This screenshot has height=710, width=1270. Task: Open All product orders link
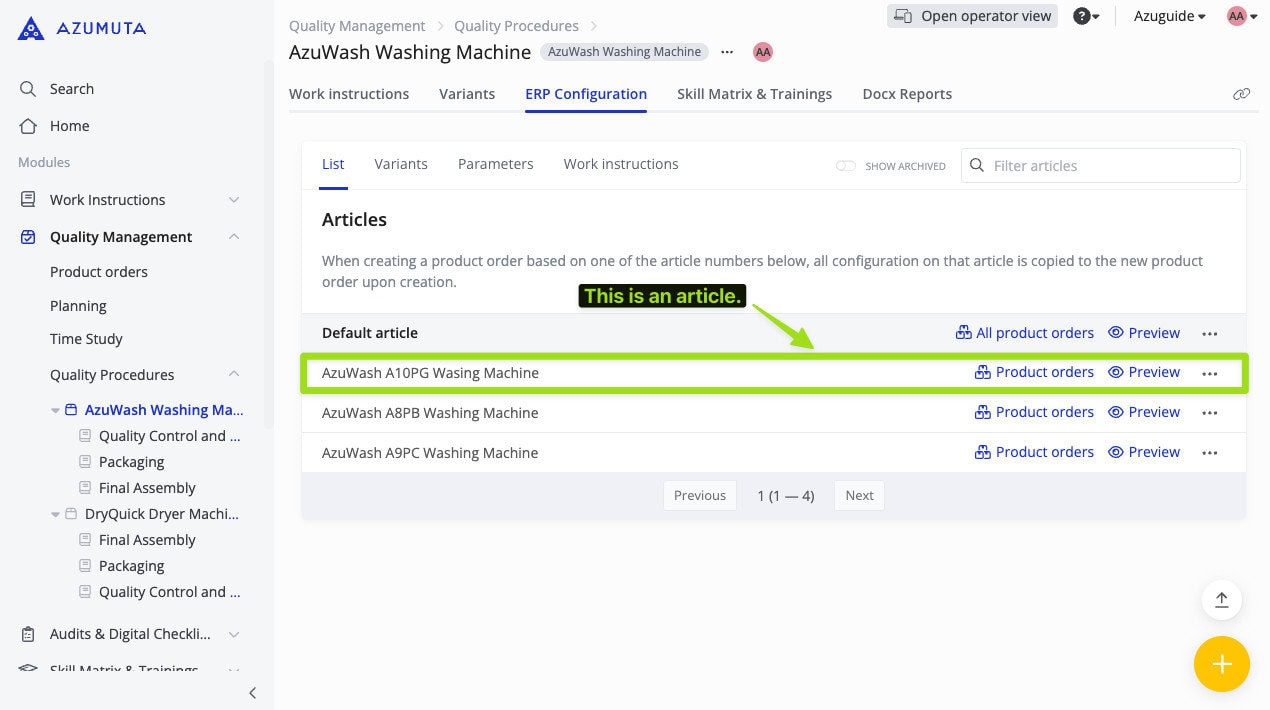(1025, 333)
